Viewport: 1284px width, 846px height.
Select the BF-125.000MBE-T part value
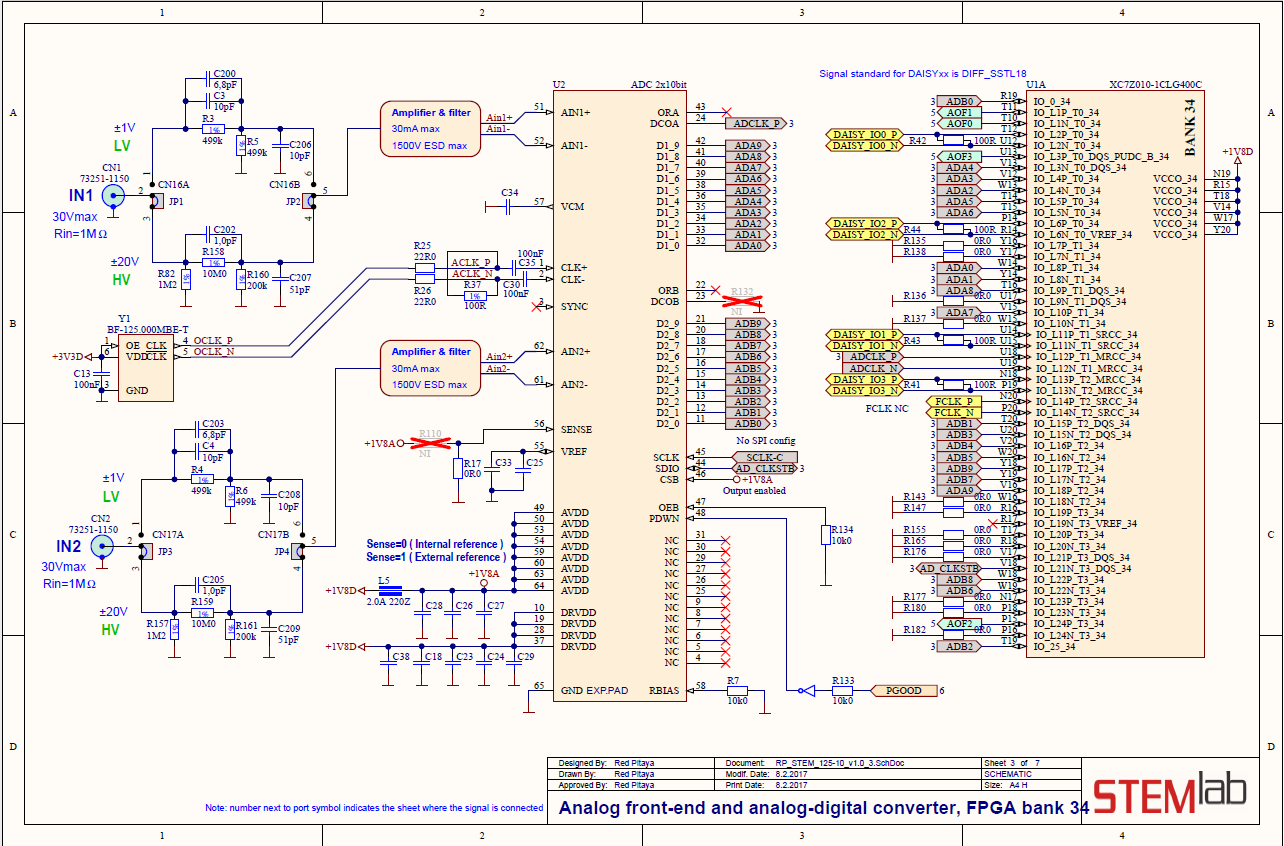click(x=148, y=329)
